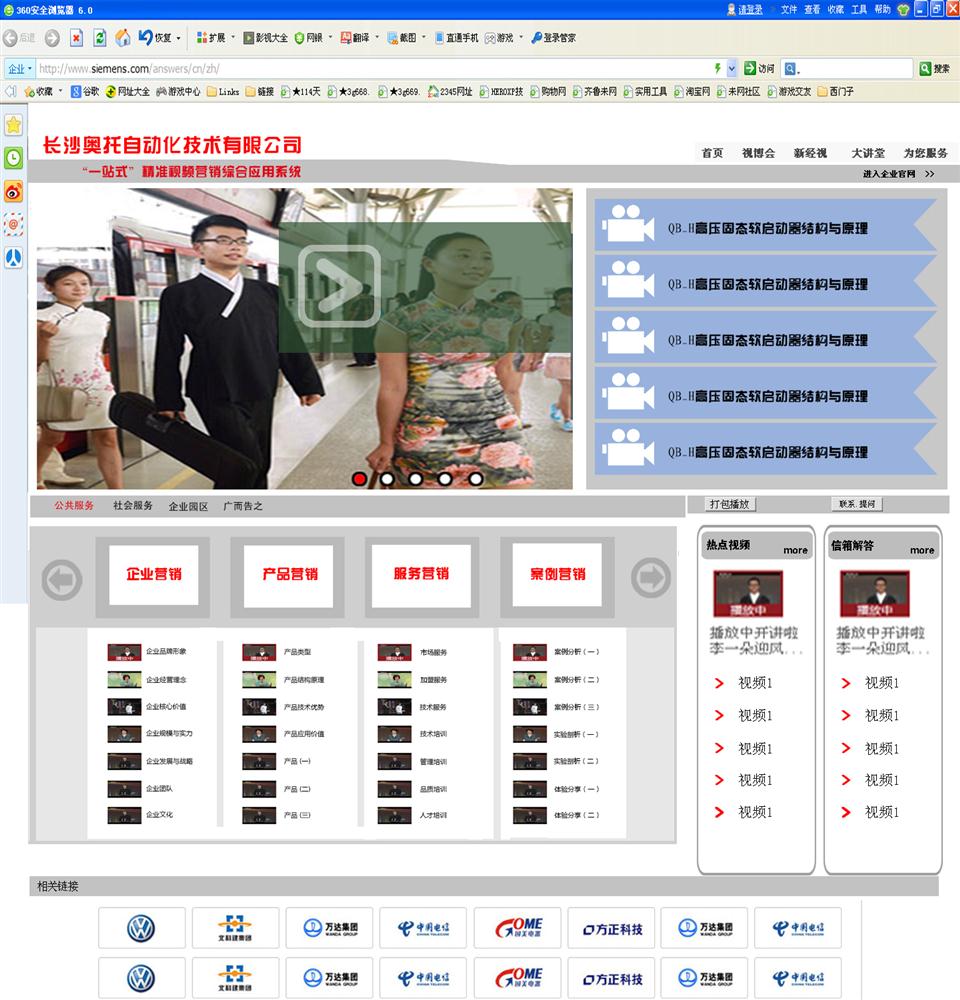Viewport: 960px width, 1000px height.
Task: Click the browser back arrow button
Action: (10, 38)
